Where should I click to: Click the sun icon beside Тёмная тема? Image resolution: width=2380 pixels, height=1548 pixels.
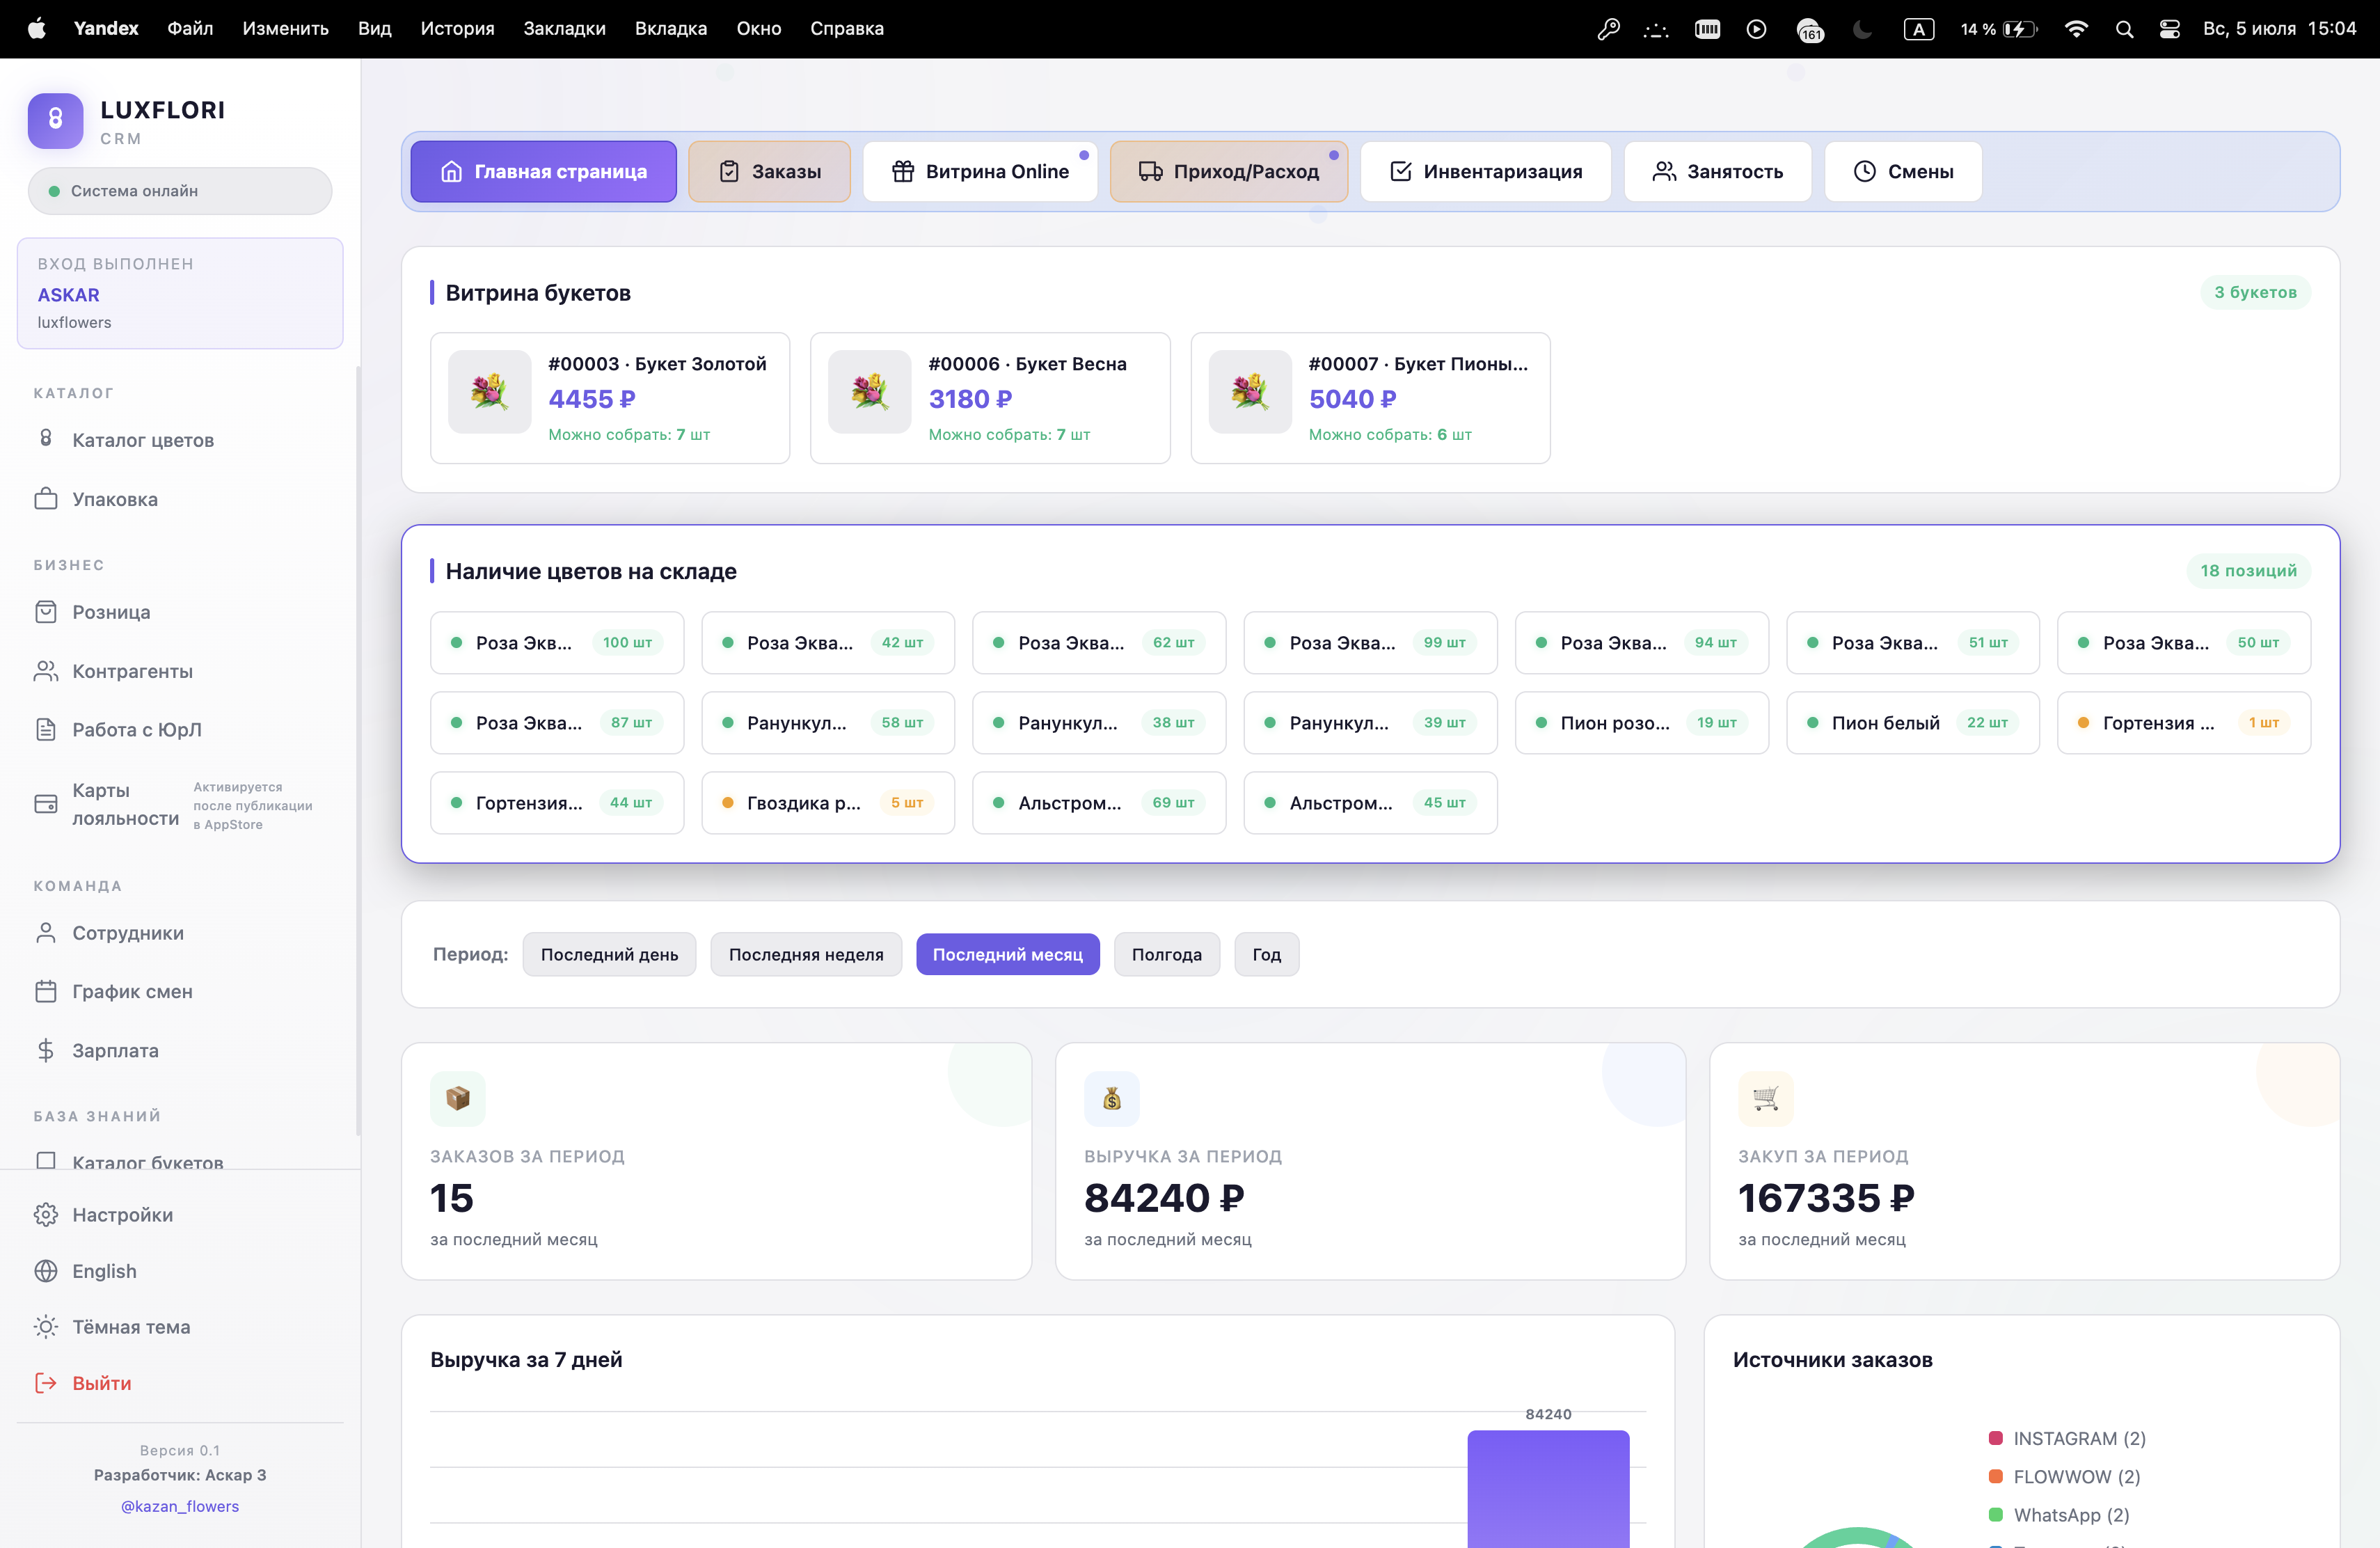[46, 1326]
